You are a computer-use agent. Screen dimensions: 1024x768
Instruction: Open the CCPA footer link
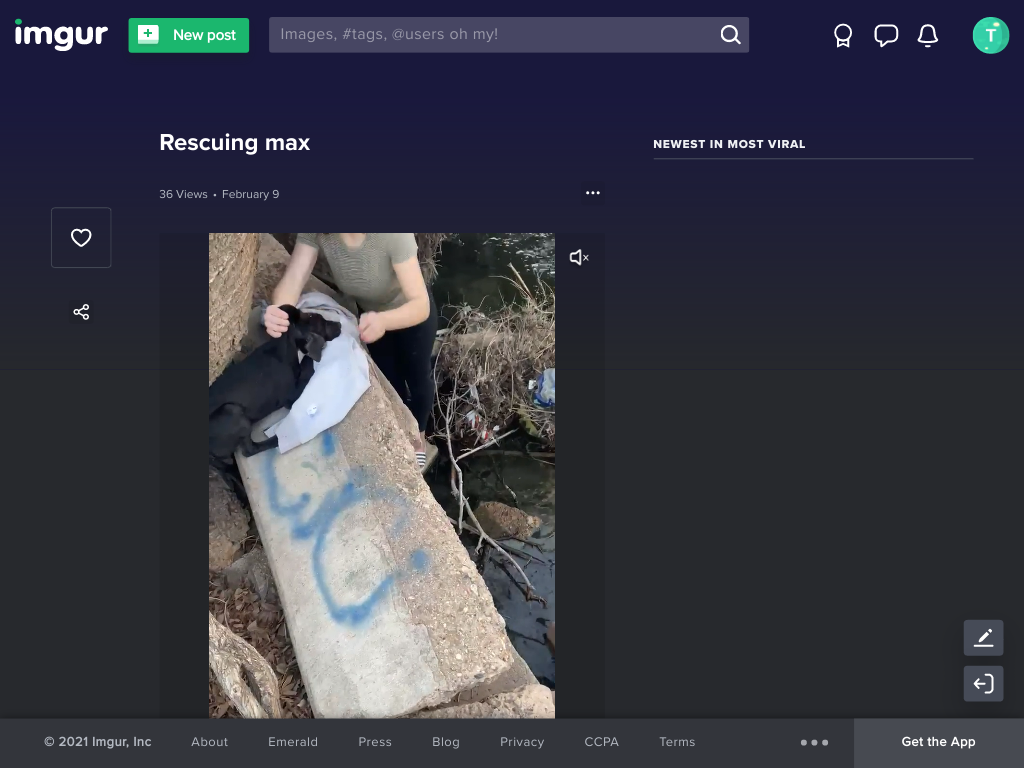pyautogui.click(x=601, y=742)
